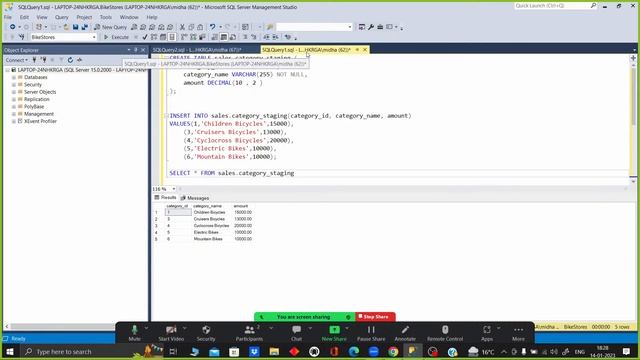
Task: Click the Refresh icon in Object Explorer
Action: tap(70, 60)
